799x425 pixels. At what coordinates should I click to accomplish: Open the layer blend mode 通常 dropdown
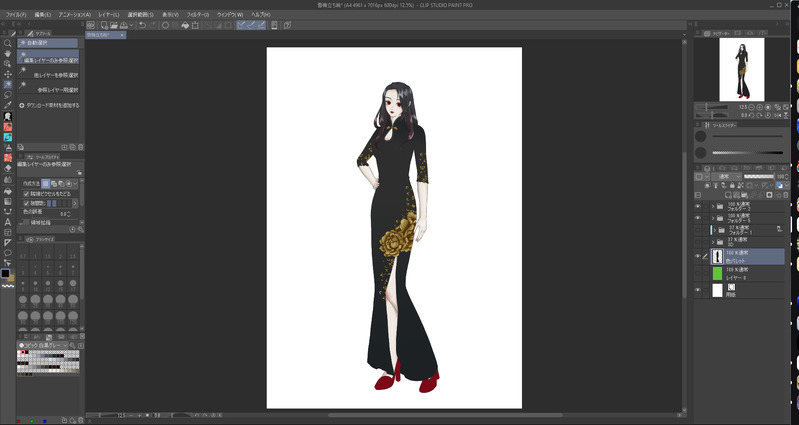click(x=726, y=176)
